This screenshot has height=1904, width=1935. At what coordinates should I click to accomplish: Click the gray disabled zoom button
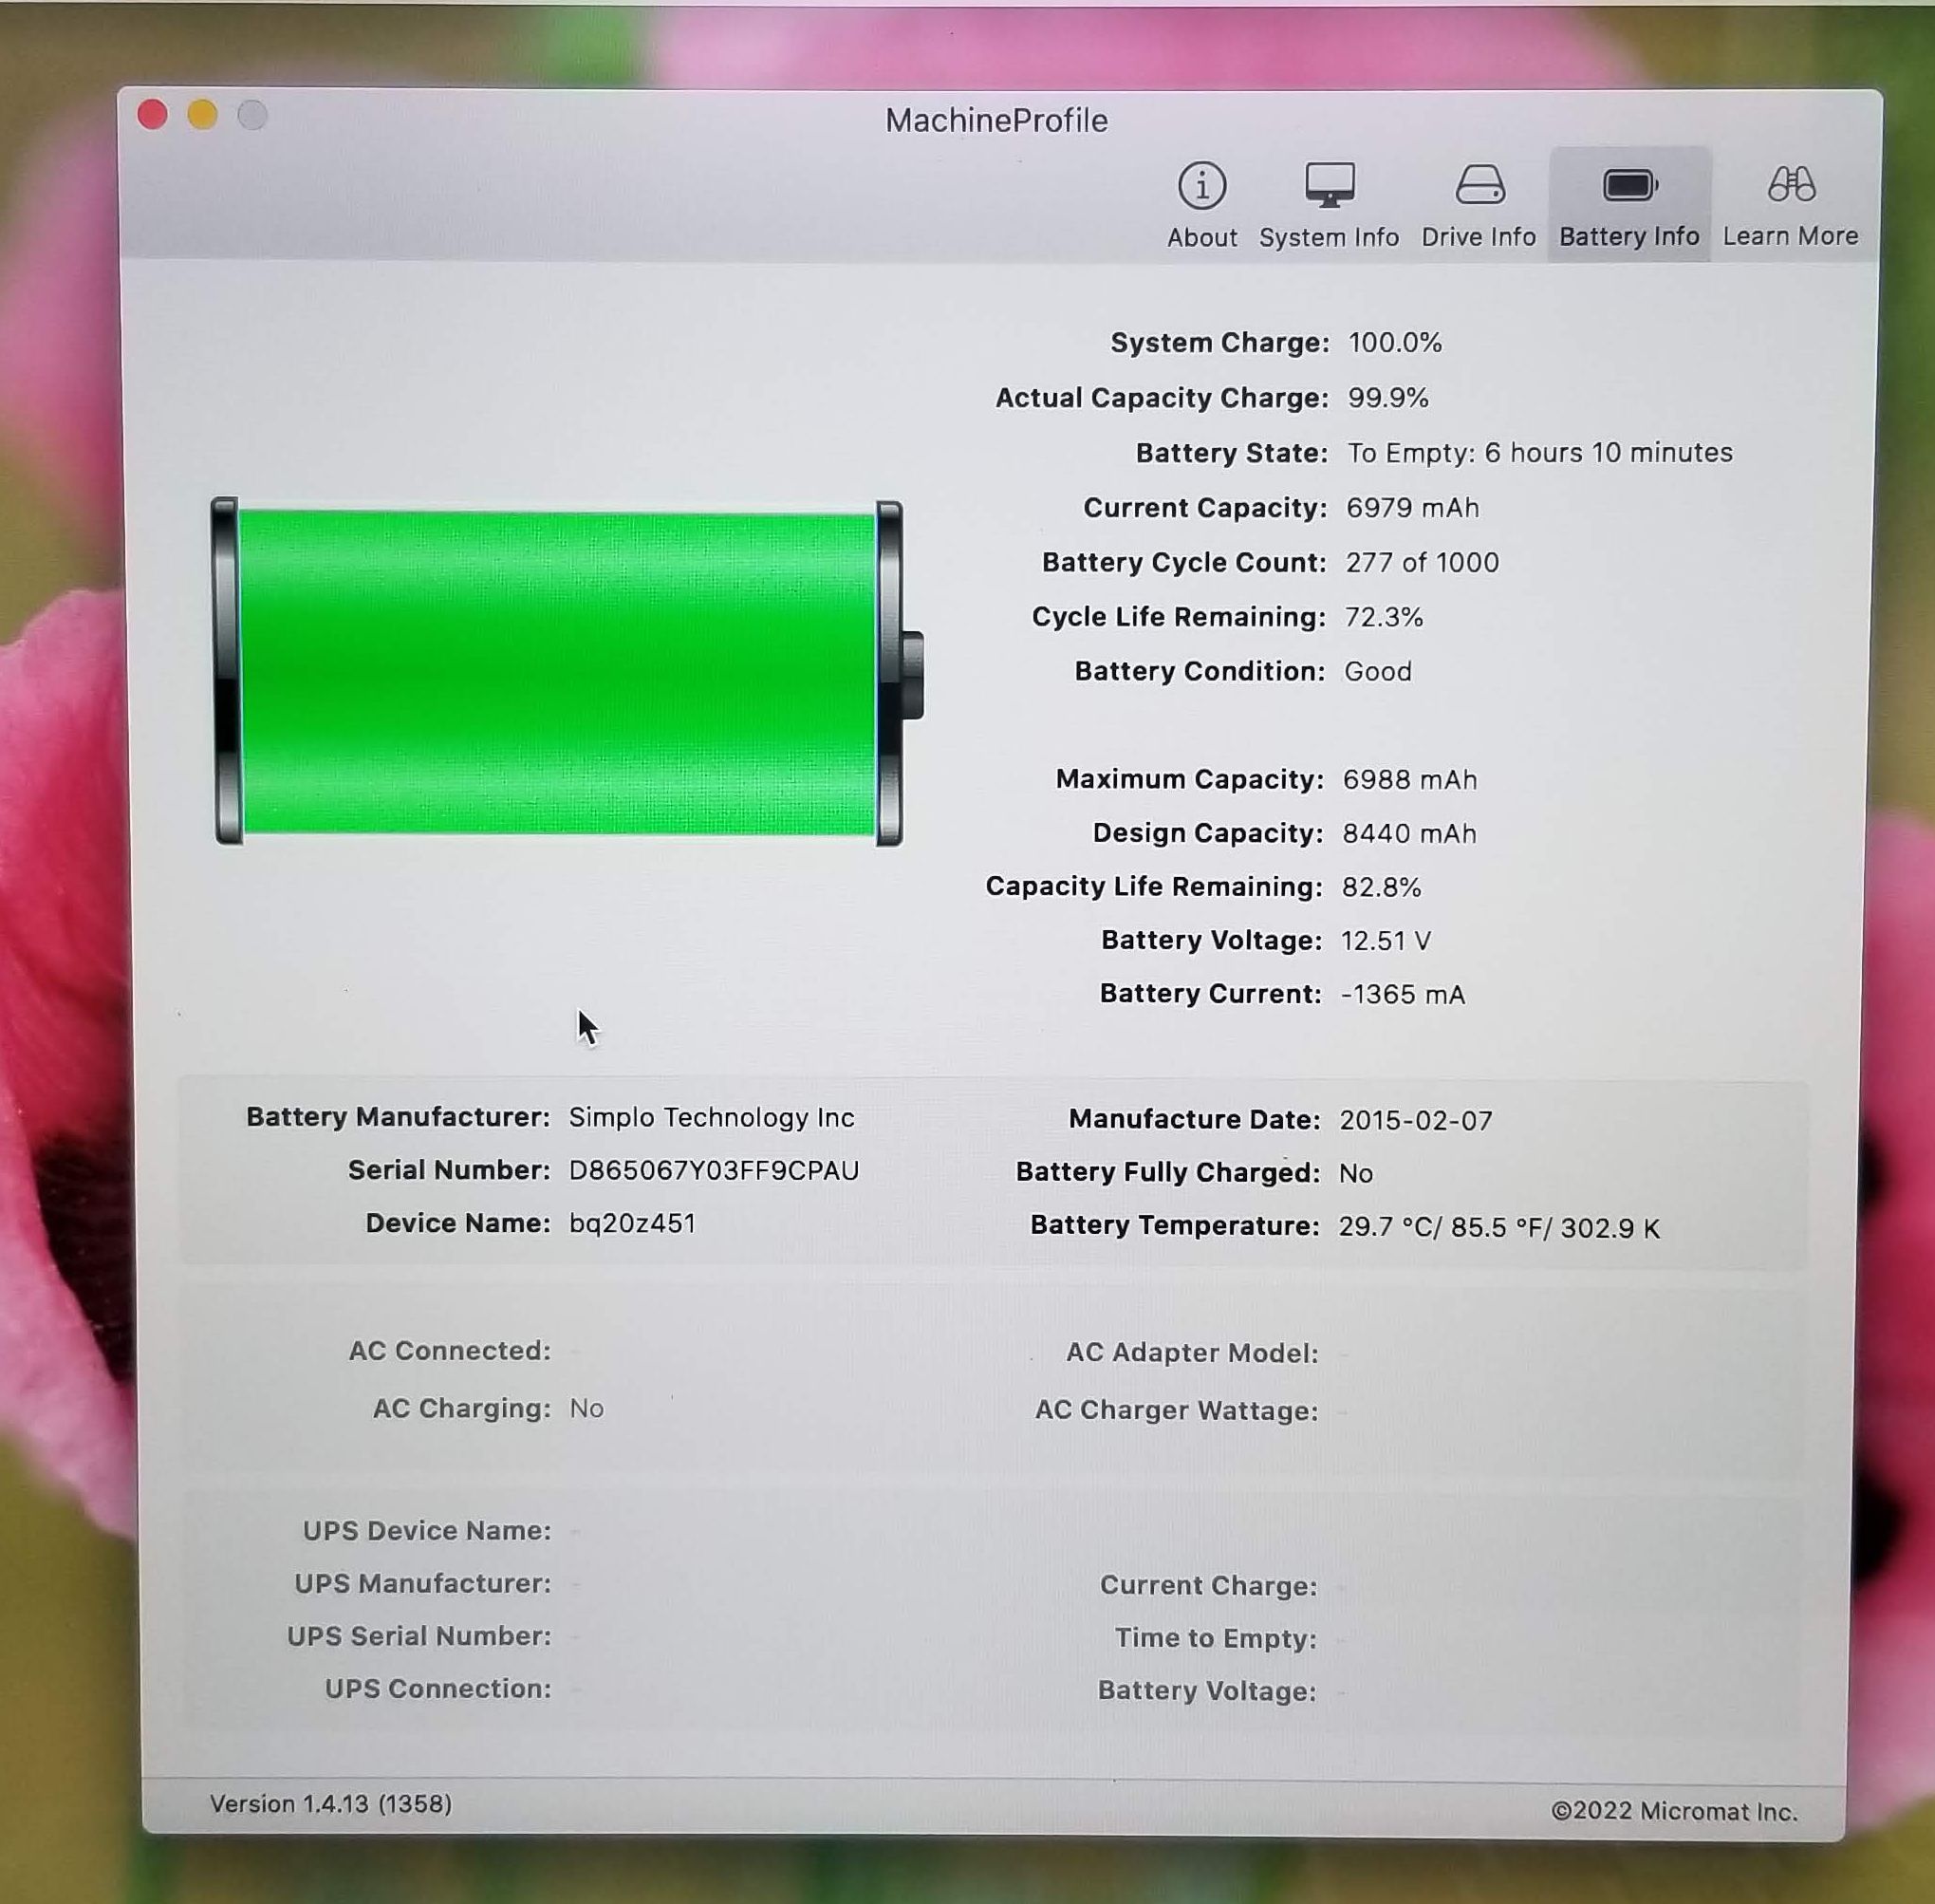(x=252, y=115)
